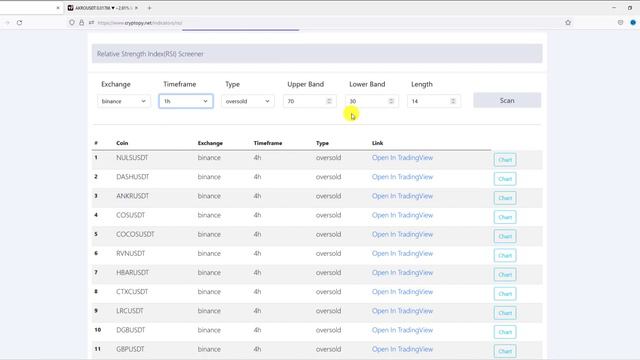Open COSUSDT in TradingView link
The width and height of the screenshot is (640, 360).
coord(402,215)
